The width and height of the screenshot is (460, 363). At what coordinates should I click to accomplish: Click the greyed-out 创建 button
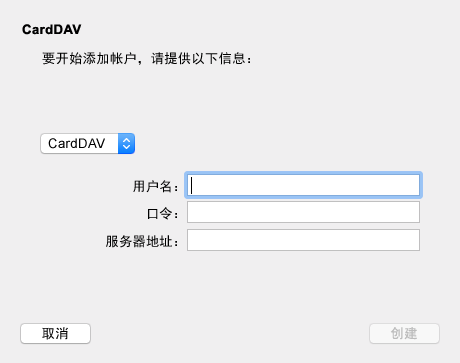click(x=404, y=333)
